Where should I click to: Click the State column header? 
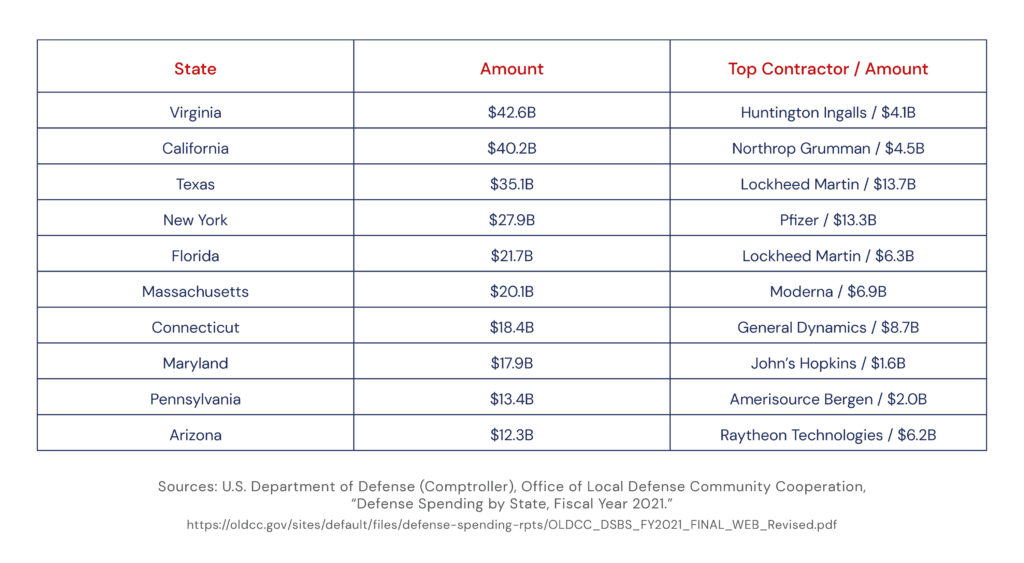pyautogui.click(x=195, y=69)
